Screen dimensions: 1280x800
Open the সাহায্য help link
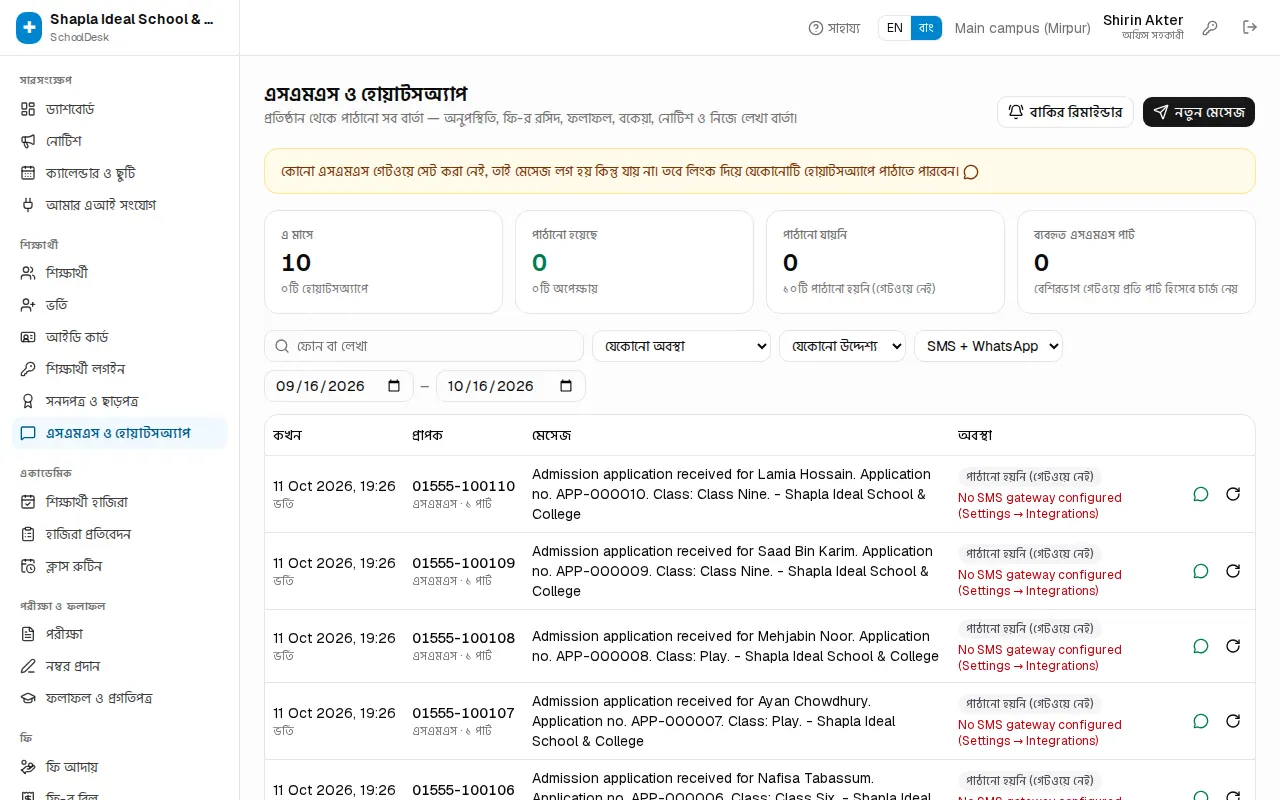834,28
